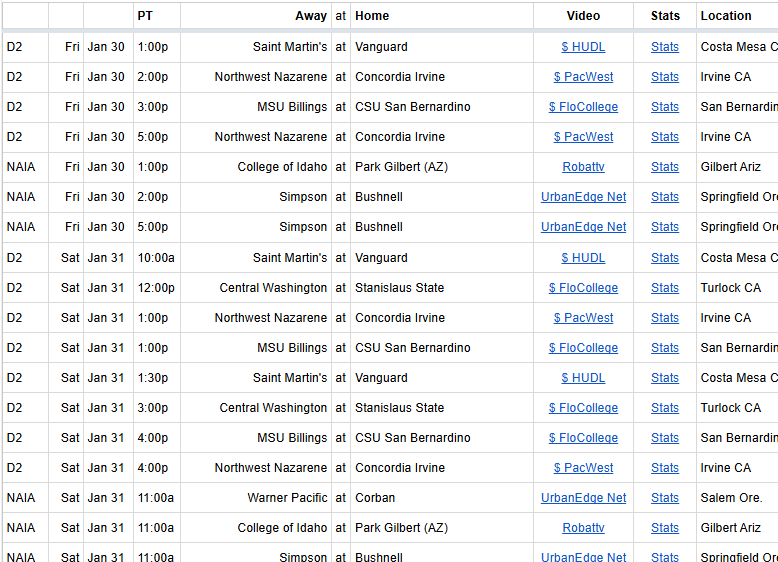
Task: Open $ PacWest video for Saturday 1:00p Concordia Irvine game
Action: [583, 318]
